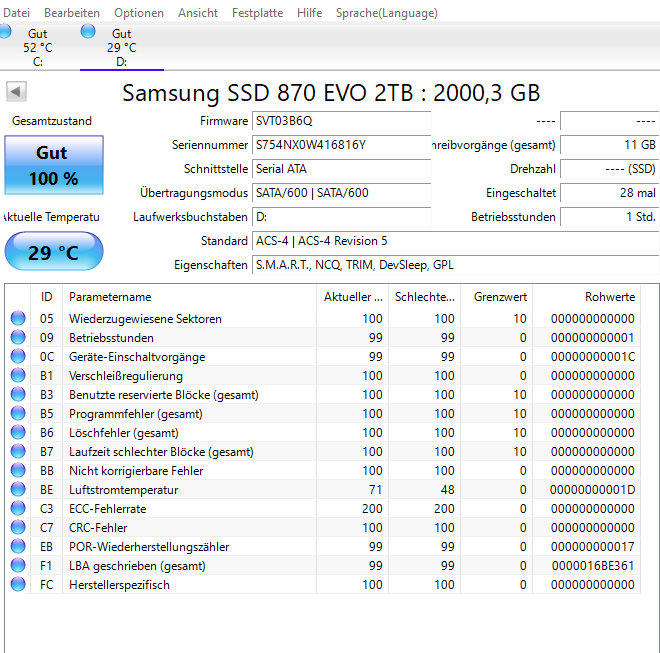660x653 pixels.
Task: Click the Betriebsstunden value 1 Std.
Action: click(609, 217)
